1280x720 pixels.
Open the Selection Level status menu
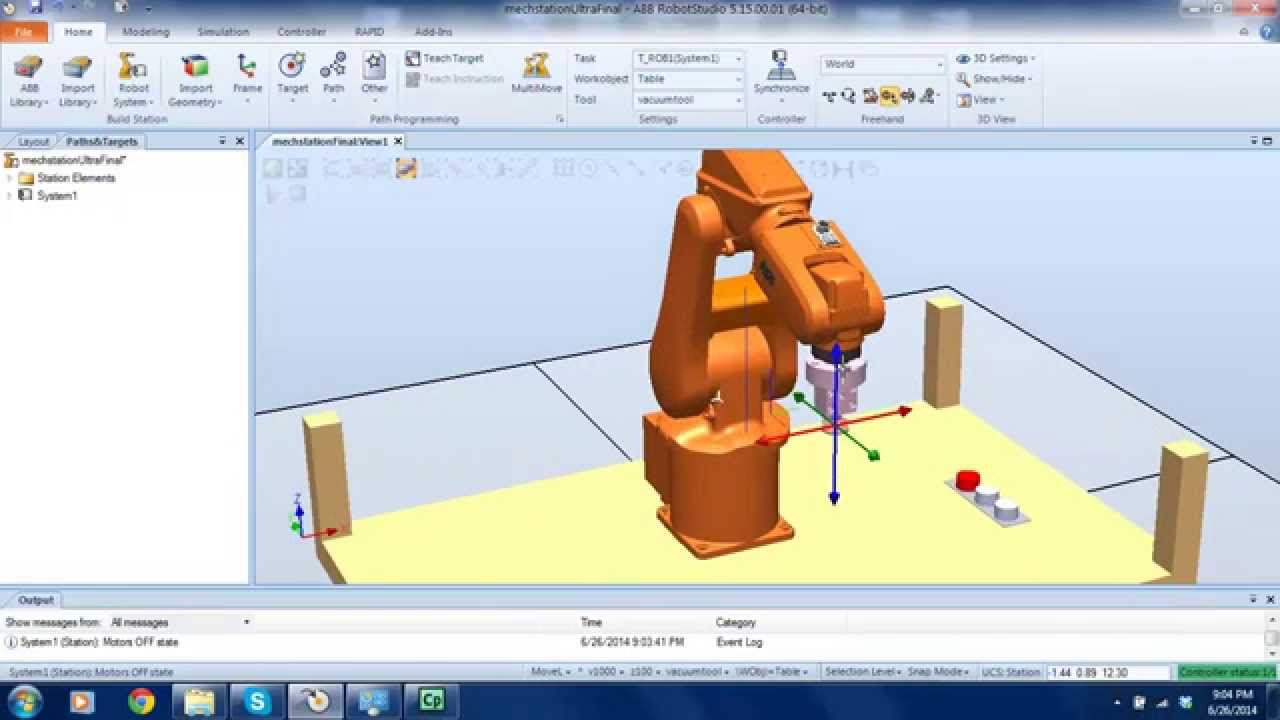point(864,672)
